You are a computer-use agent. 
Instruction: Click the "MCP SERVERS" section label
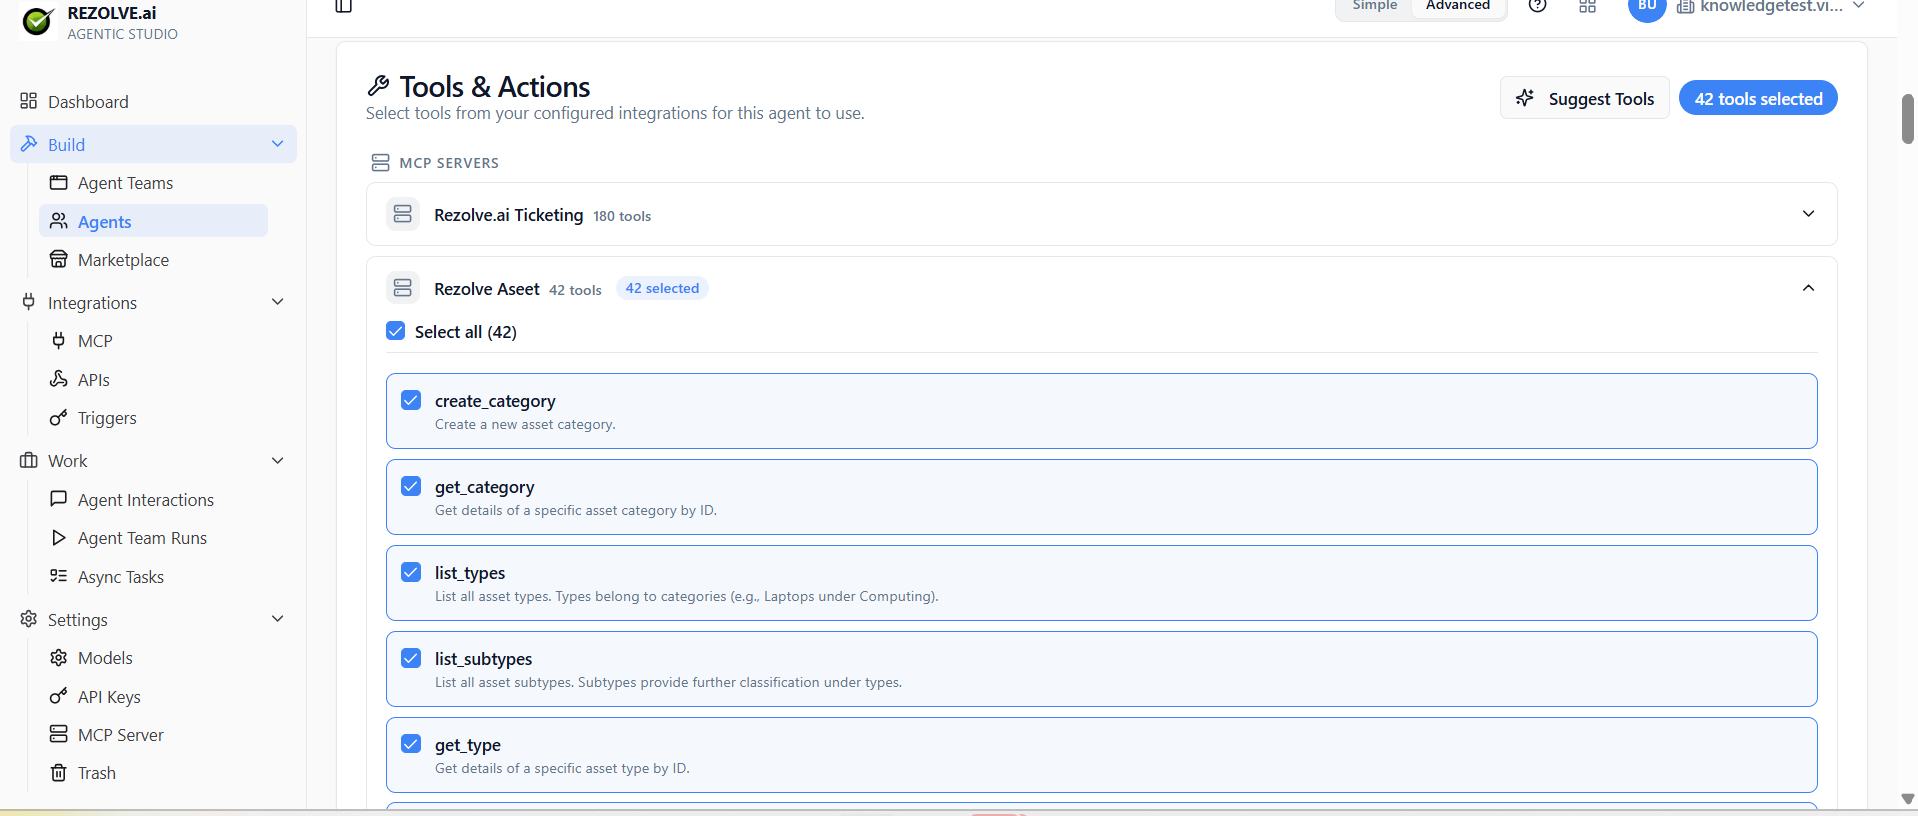(x=449, y=163)
